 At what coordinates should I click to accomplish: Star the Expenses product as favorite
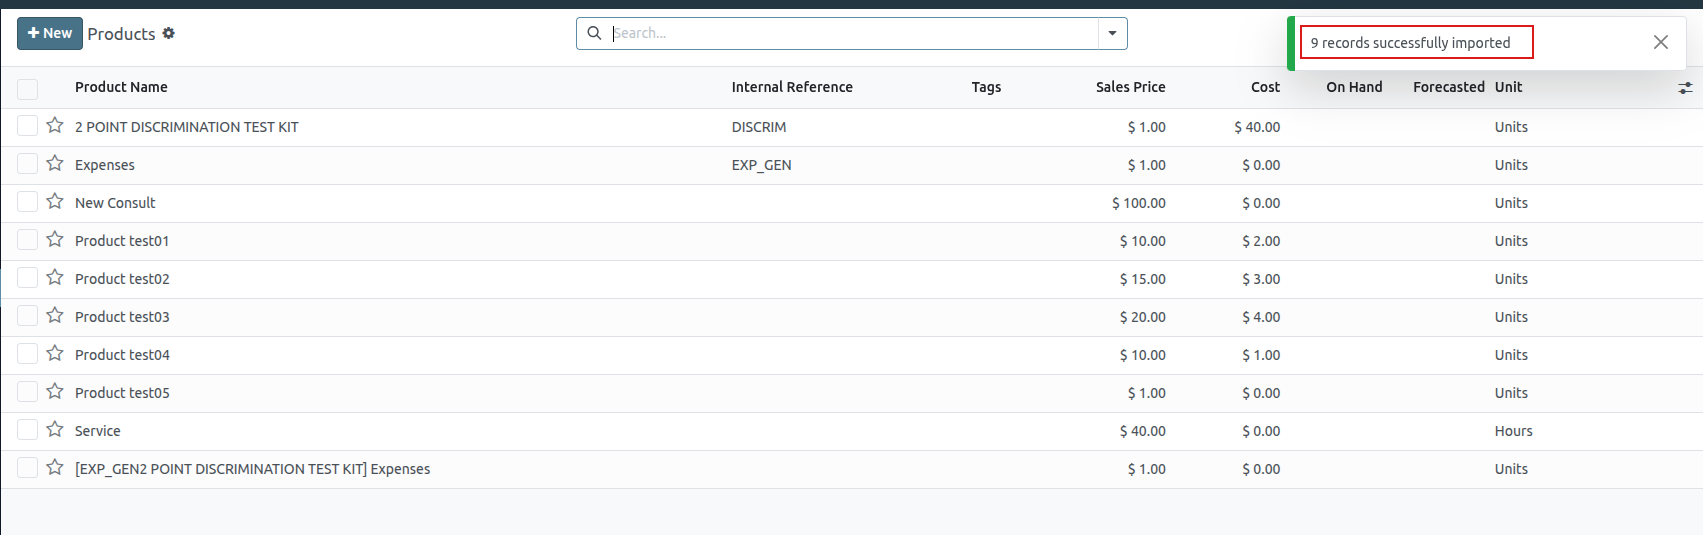(55, 164)
